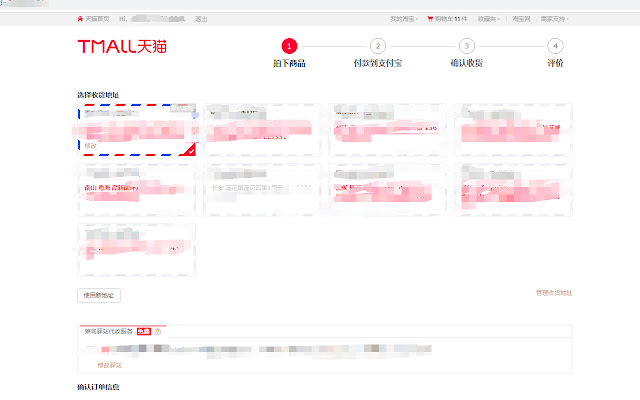640x400 pixels.
Task: Tick the 菜鸟驿站 pickup station checkbox
Action: point(90,349)
